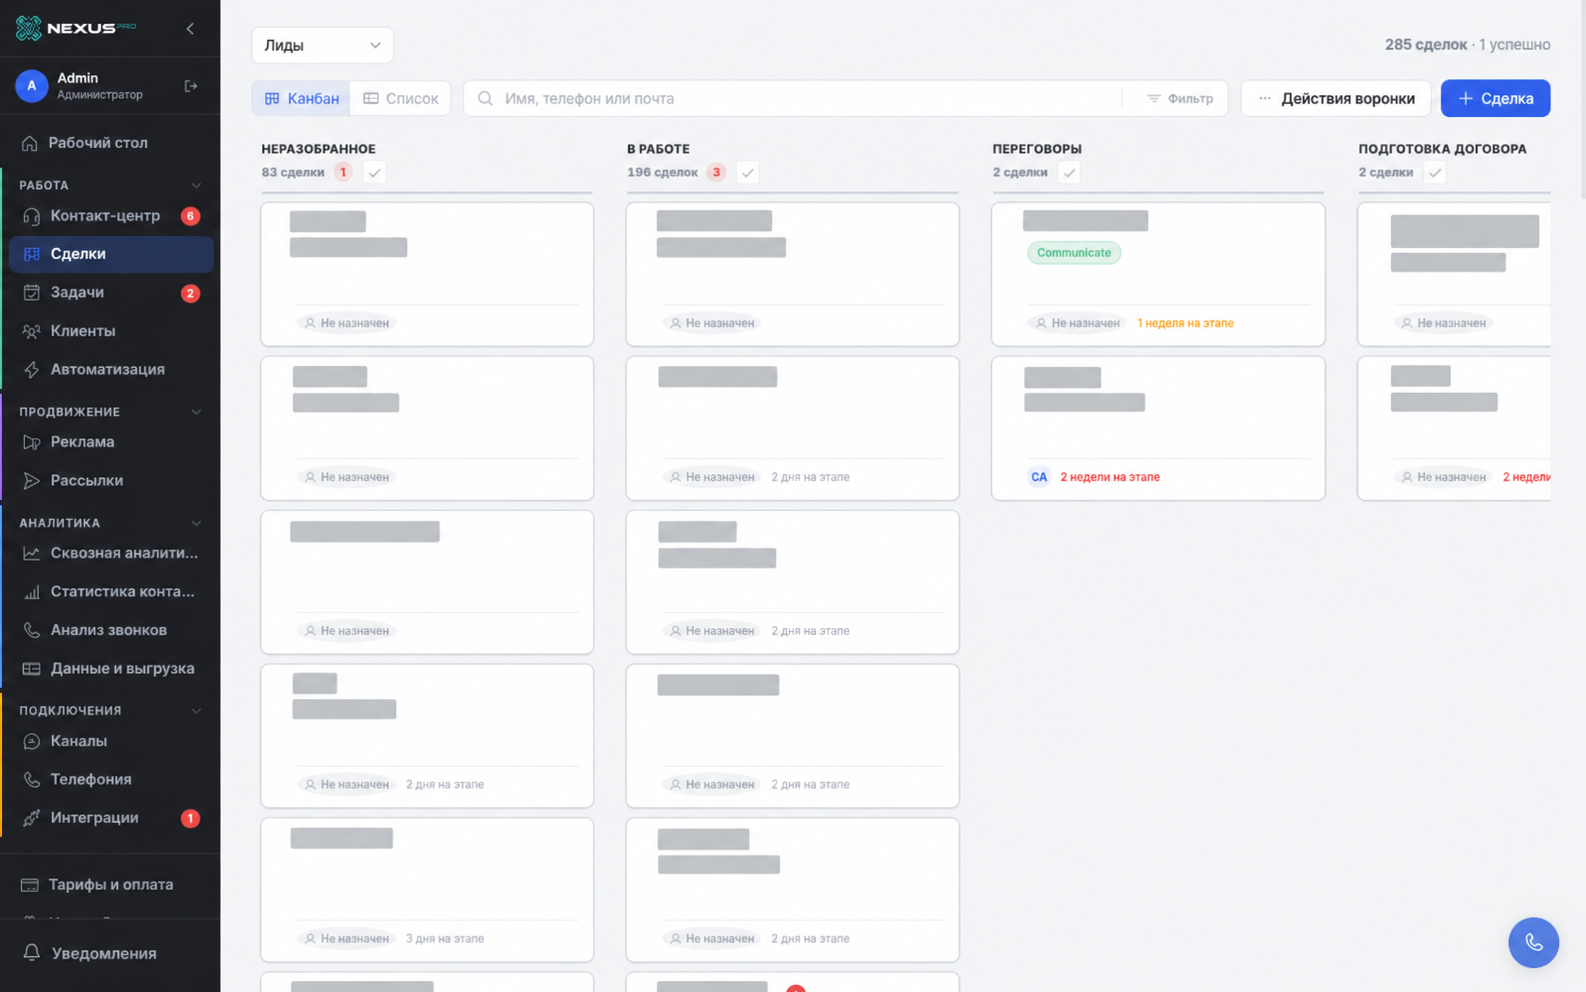This screenshot has height=992, width=1586.
Task: Click the Admin avatar circle
Action: (x=32, y=86)
